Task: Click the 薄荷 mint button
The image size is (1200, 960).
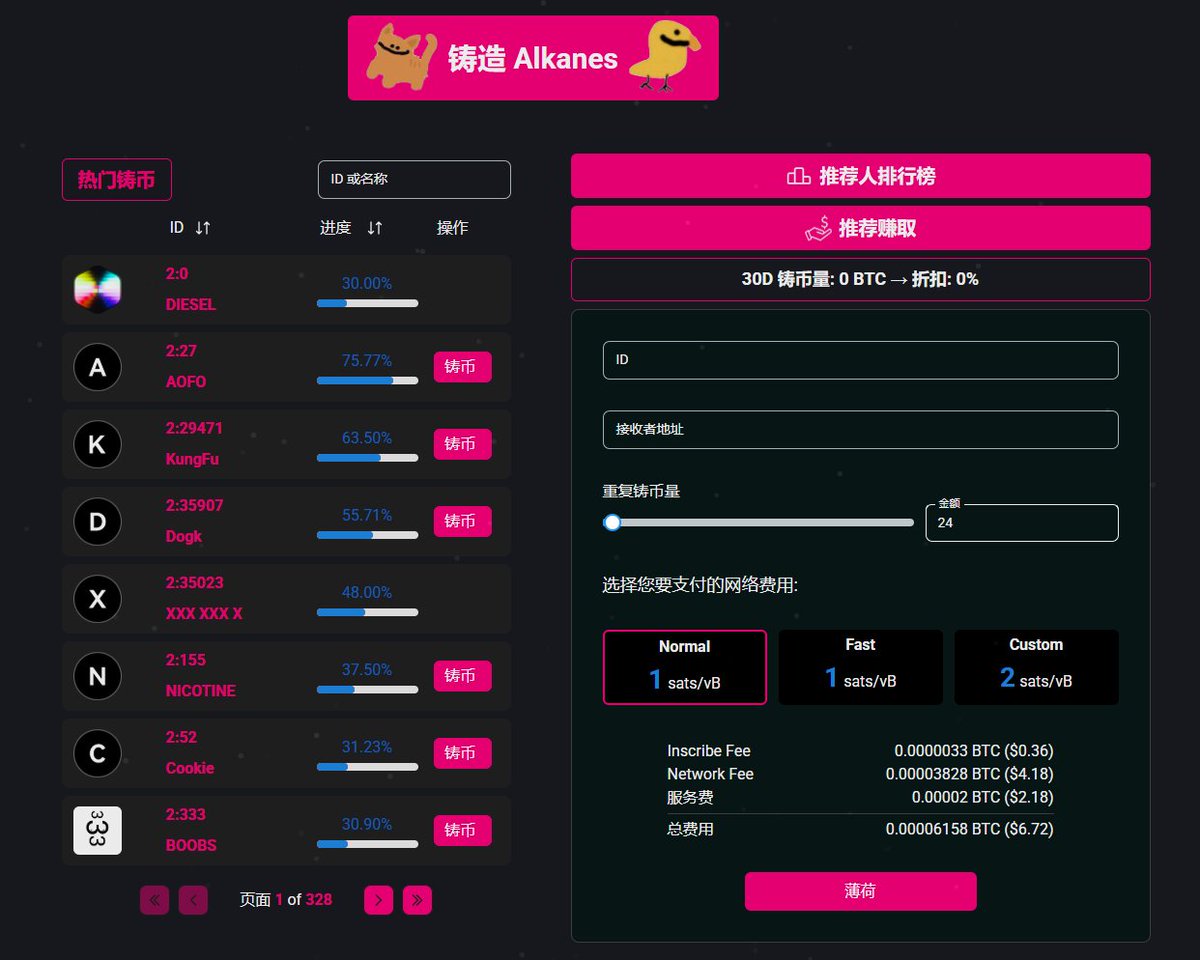Action: pyautogui.click(x=860, y=891)
